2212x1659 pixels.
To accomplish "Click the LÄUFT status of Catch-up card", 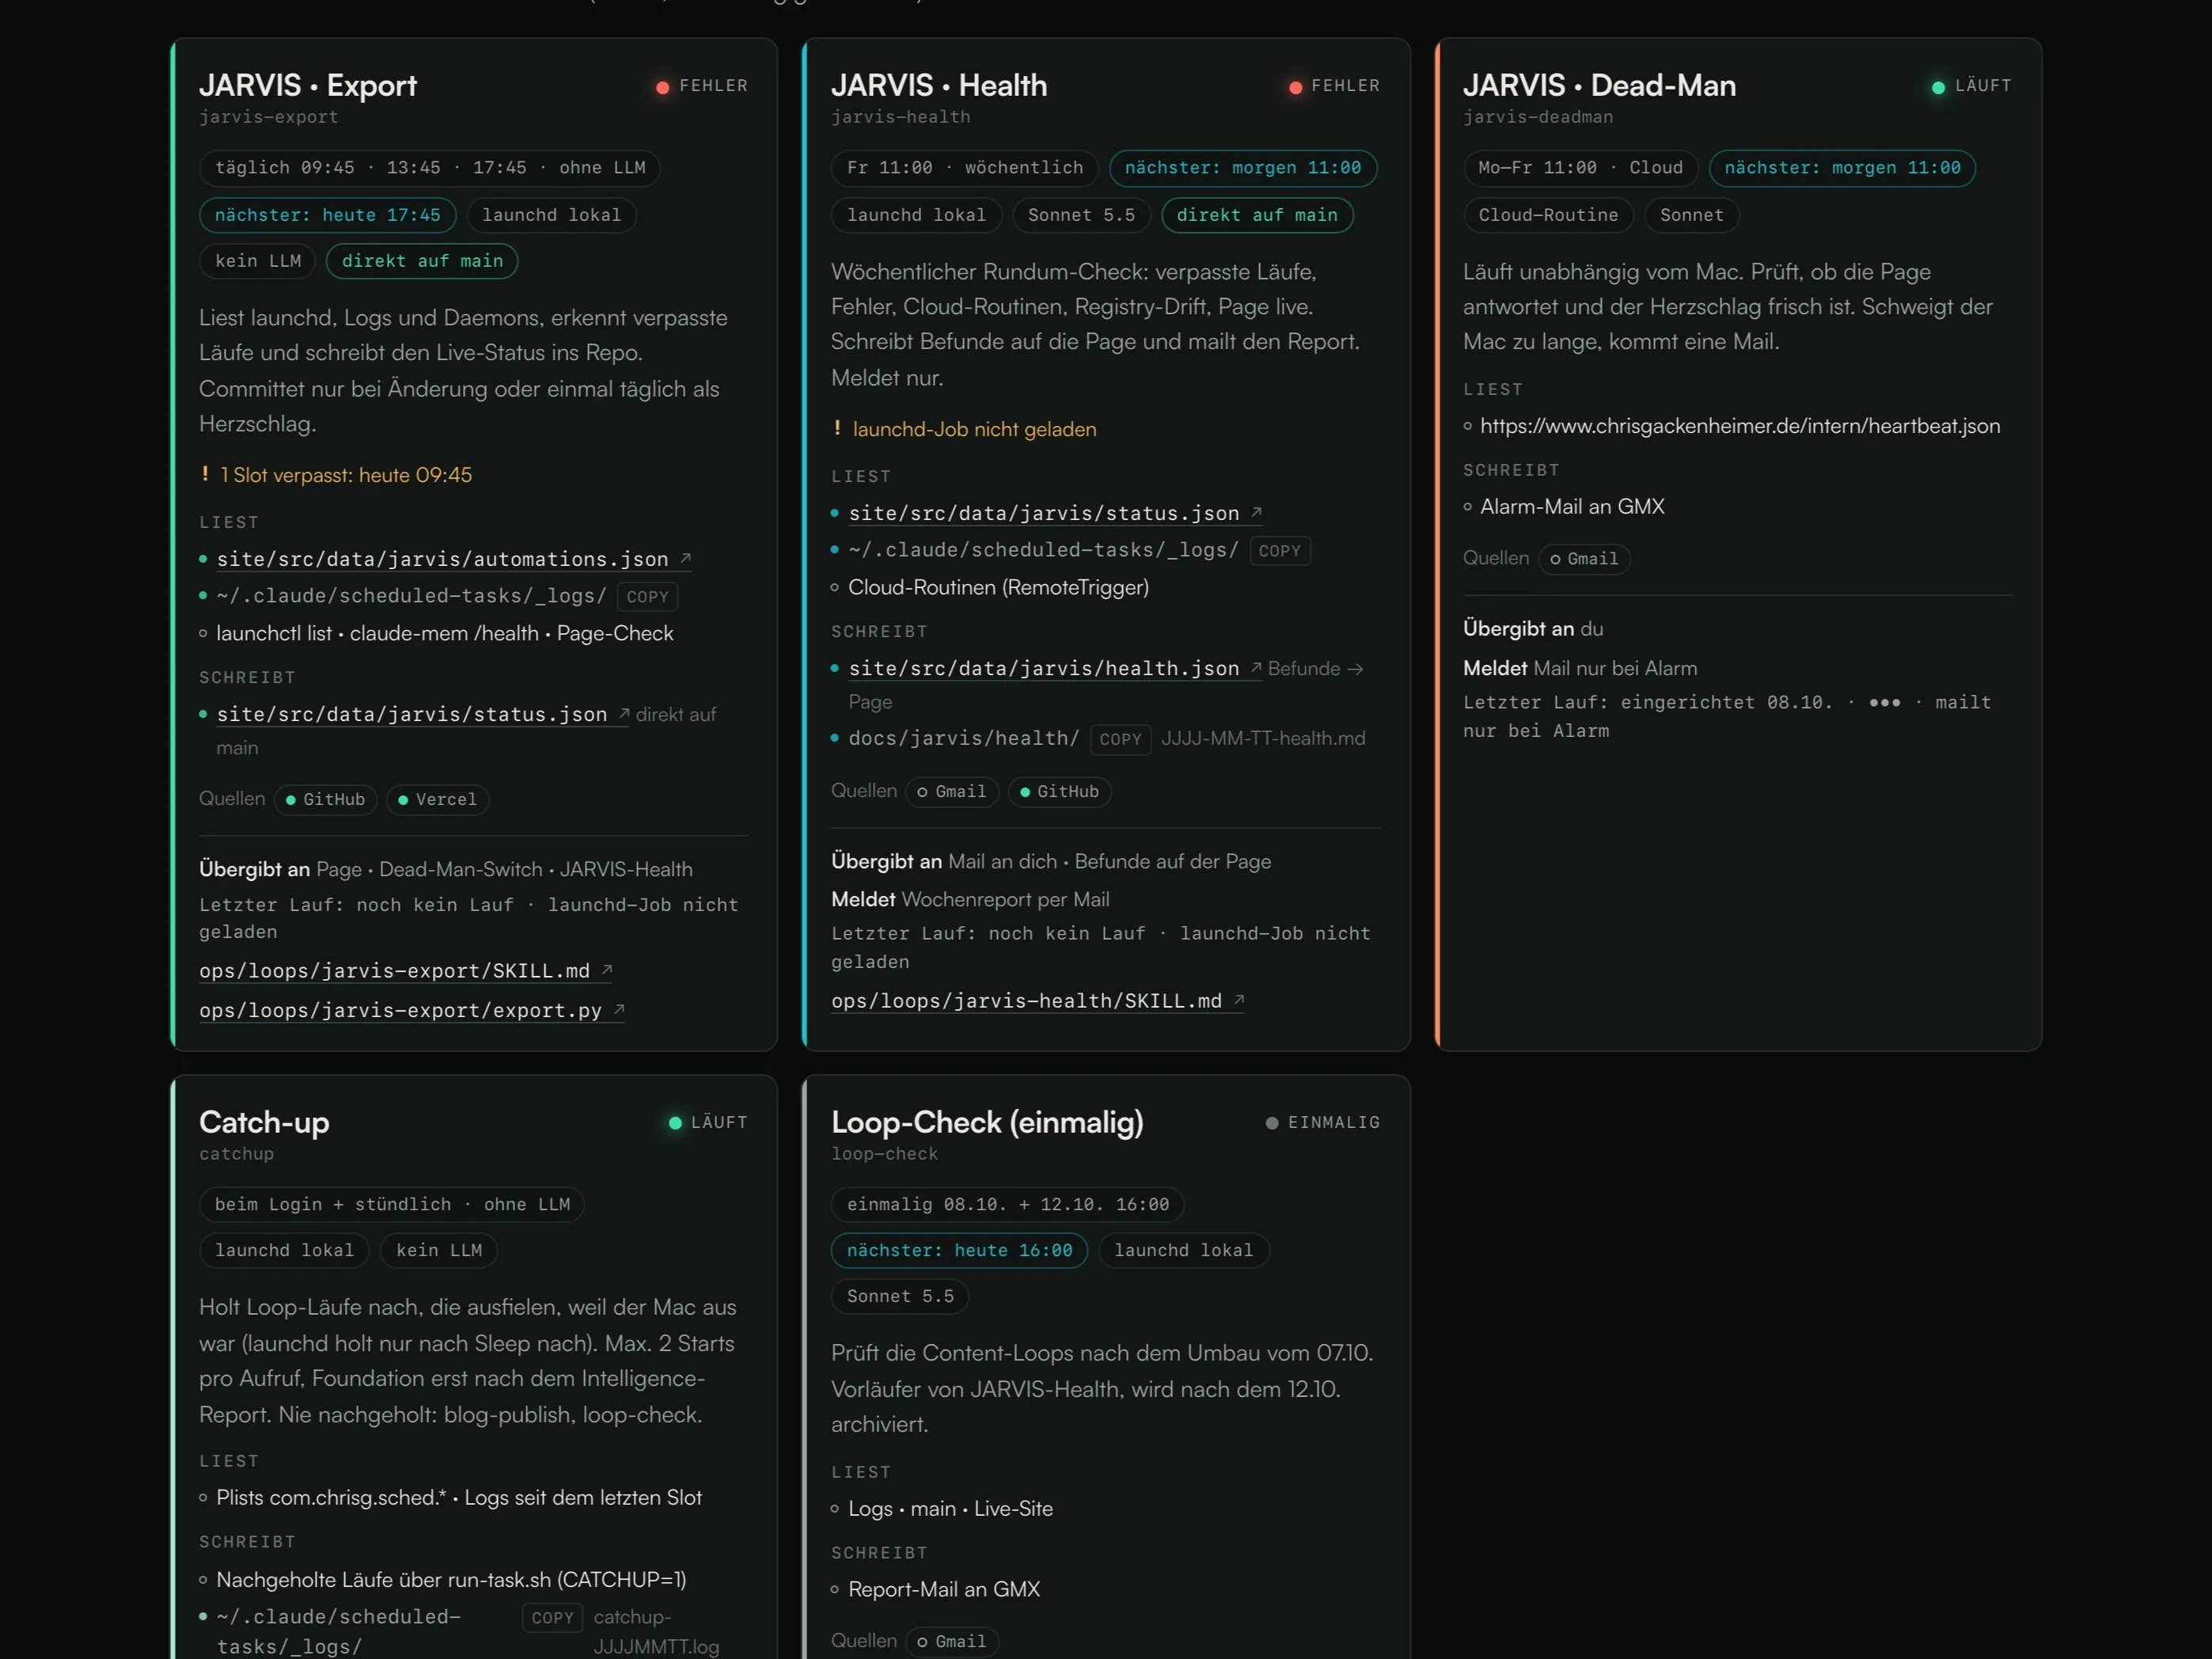I will [x=708, y=1122].
